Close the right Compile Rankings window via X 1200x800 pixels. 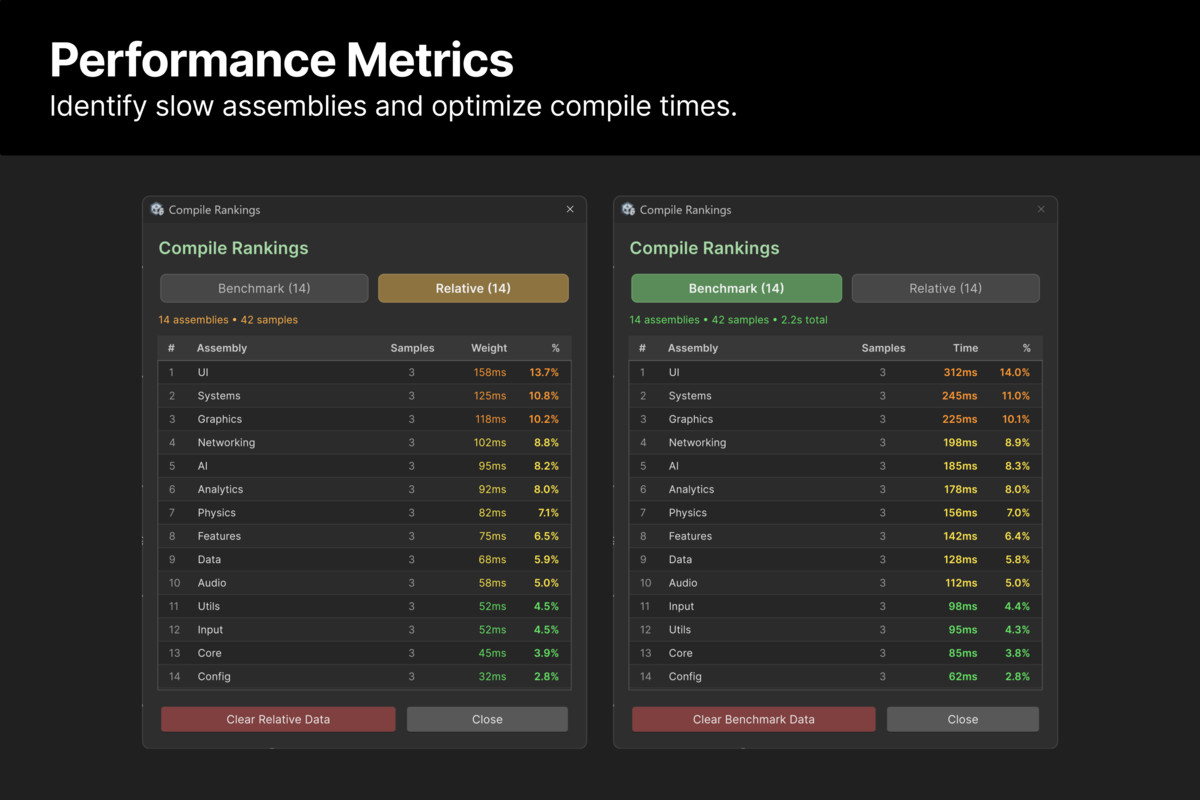pyautogui.click(x=1041, y=210)
